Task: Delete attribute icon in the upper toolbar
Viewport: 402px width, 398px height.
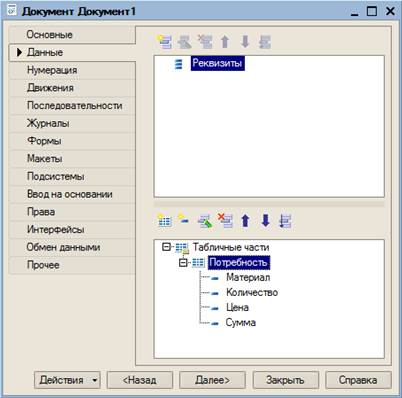Action: 205,42
